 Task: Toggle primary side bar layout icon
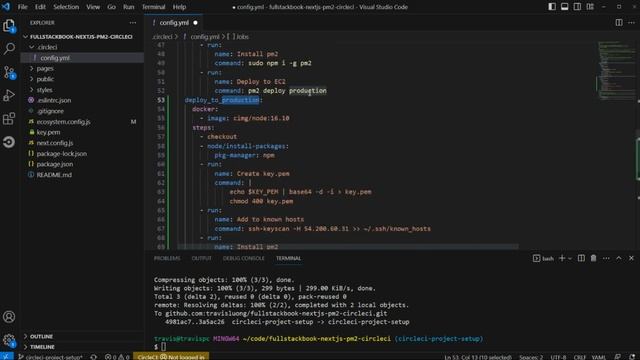point(552,7)
